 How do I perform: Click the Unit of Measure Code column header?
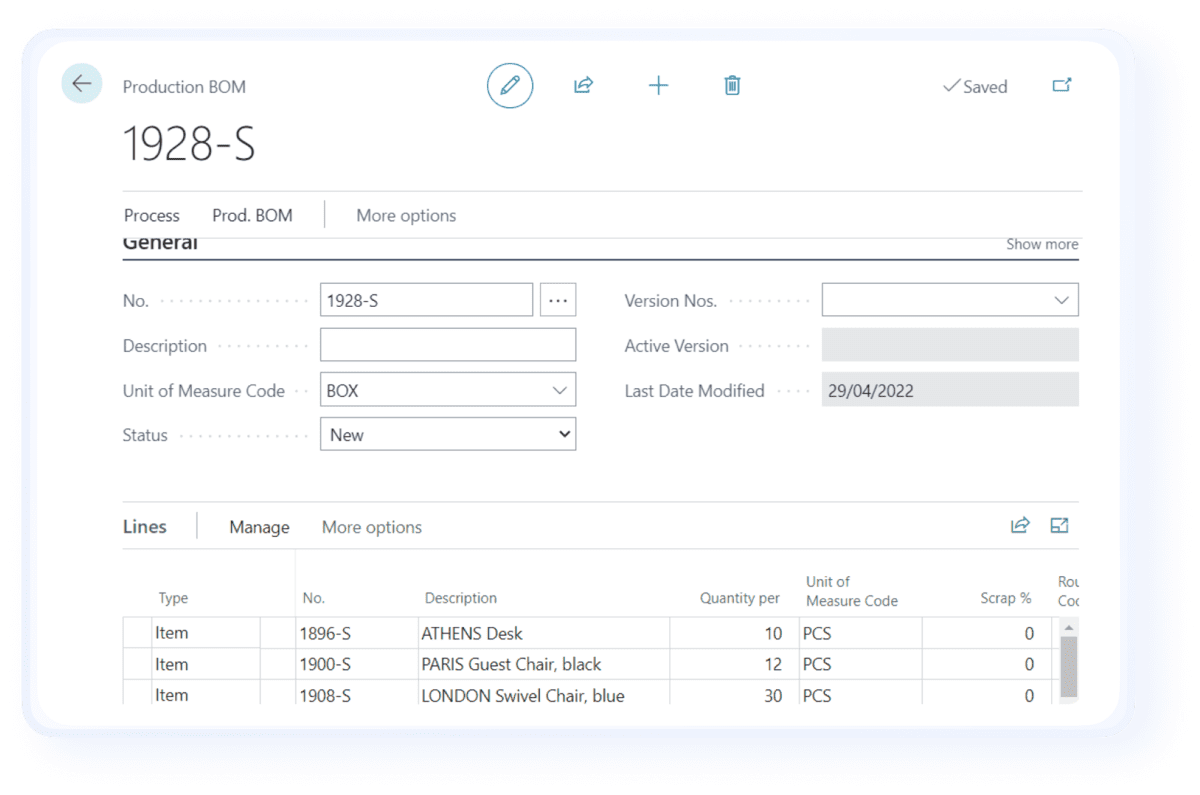852,591
